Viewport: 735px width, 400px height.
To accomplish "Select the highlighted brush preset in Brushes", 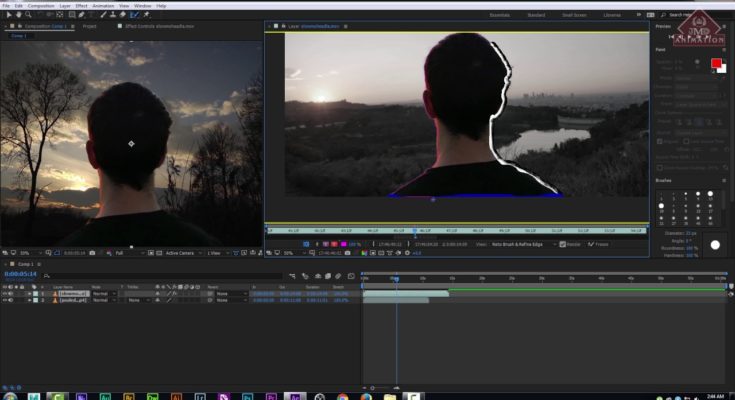I will click(x=661, y=206).
